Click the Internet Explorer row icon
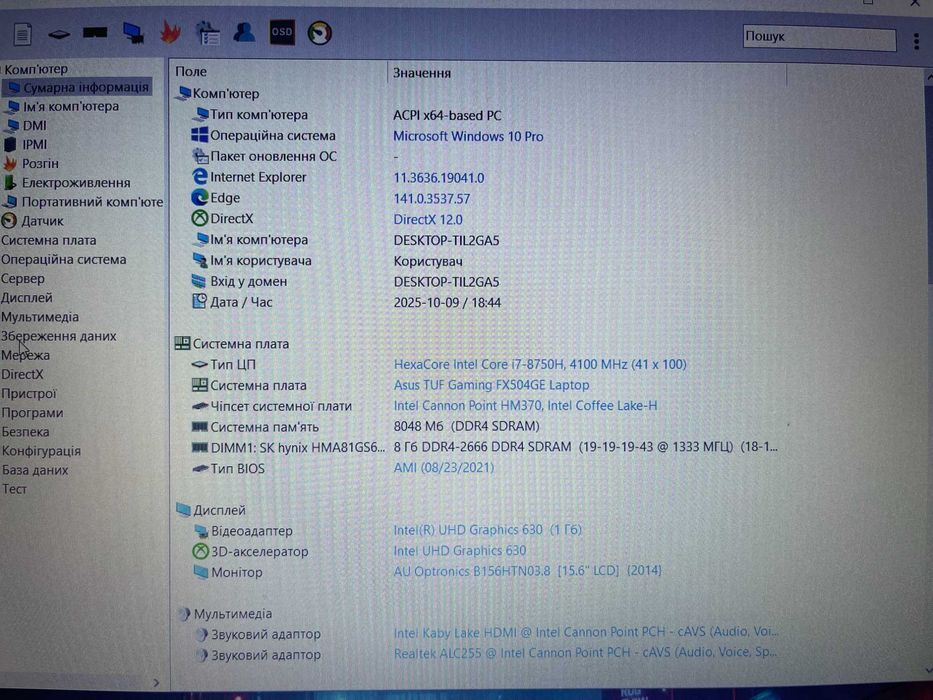 [x=199, y=177]
